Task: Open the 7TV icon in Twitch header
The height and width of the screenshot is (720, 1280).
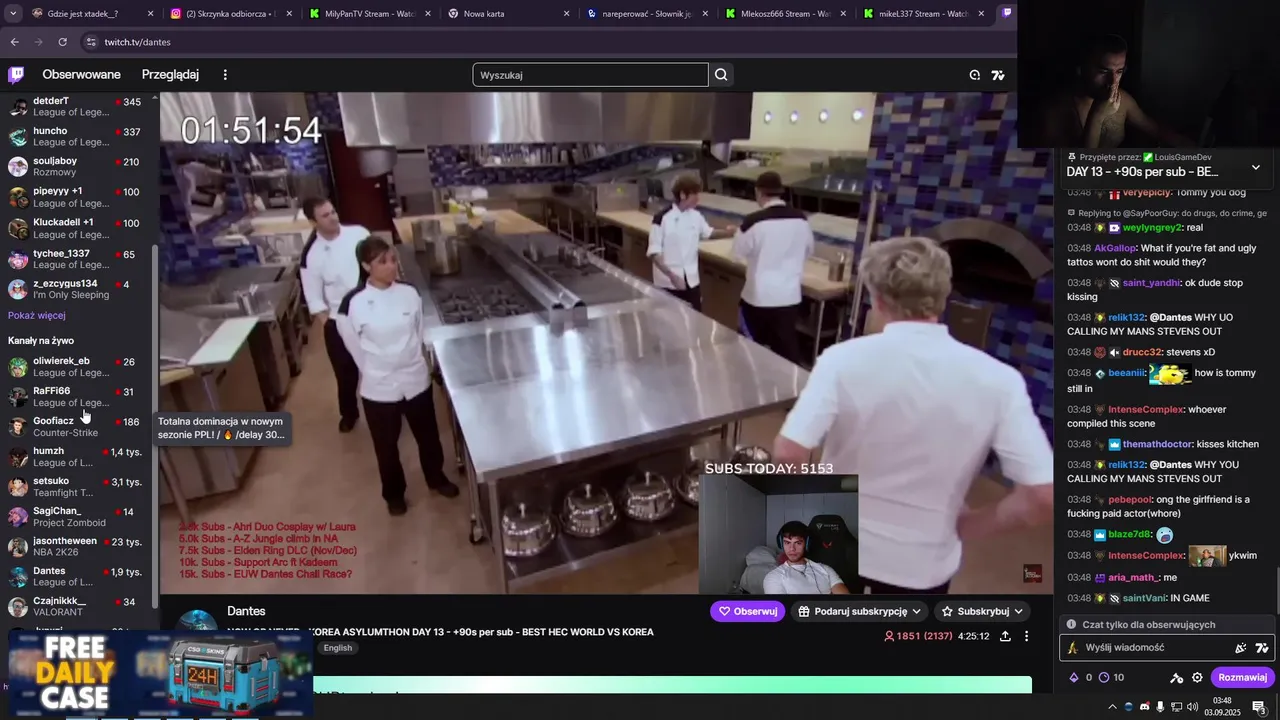Action: coord(997,75)
